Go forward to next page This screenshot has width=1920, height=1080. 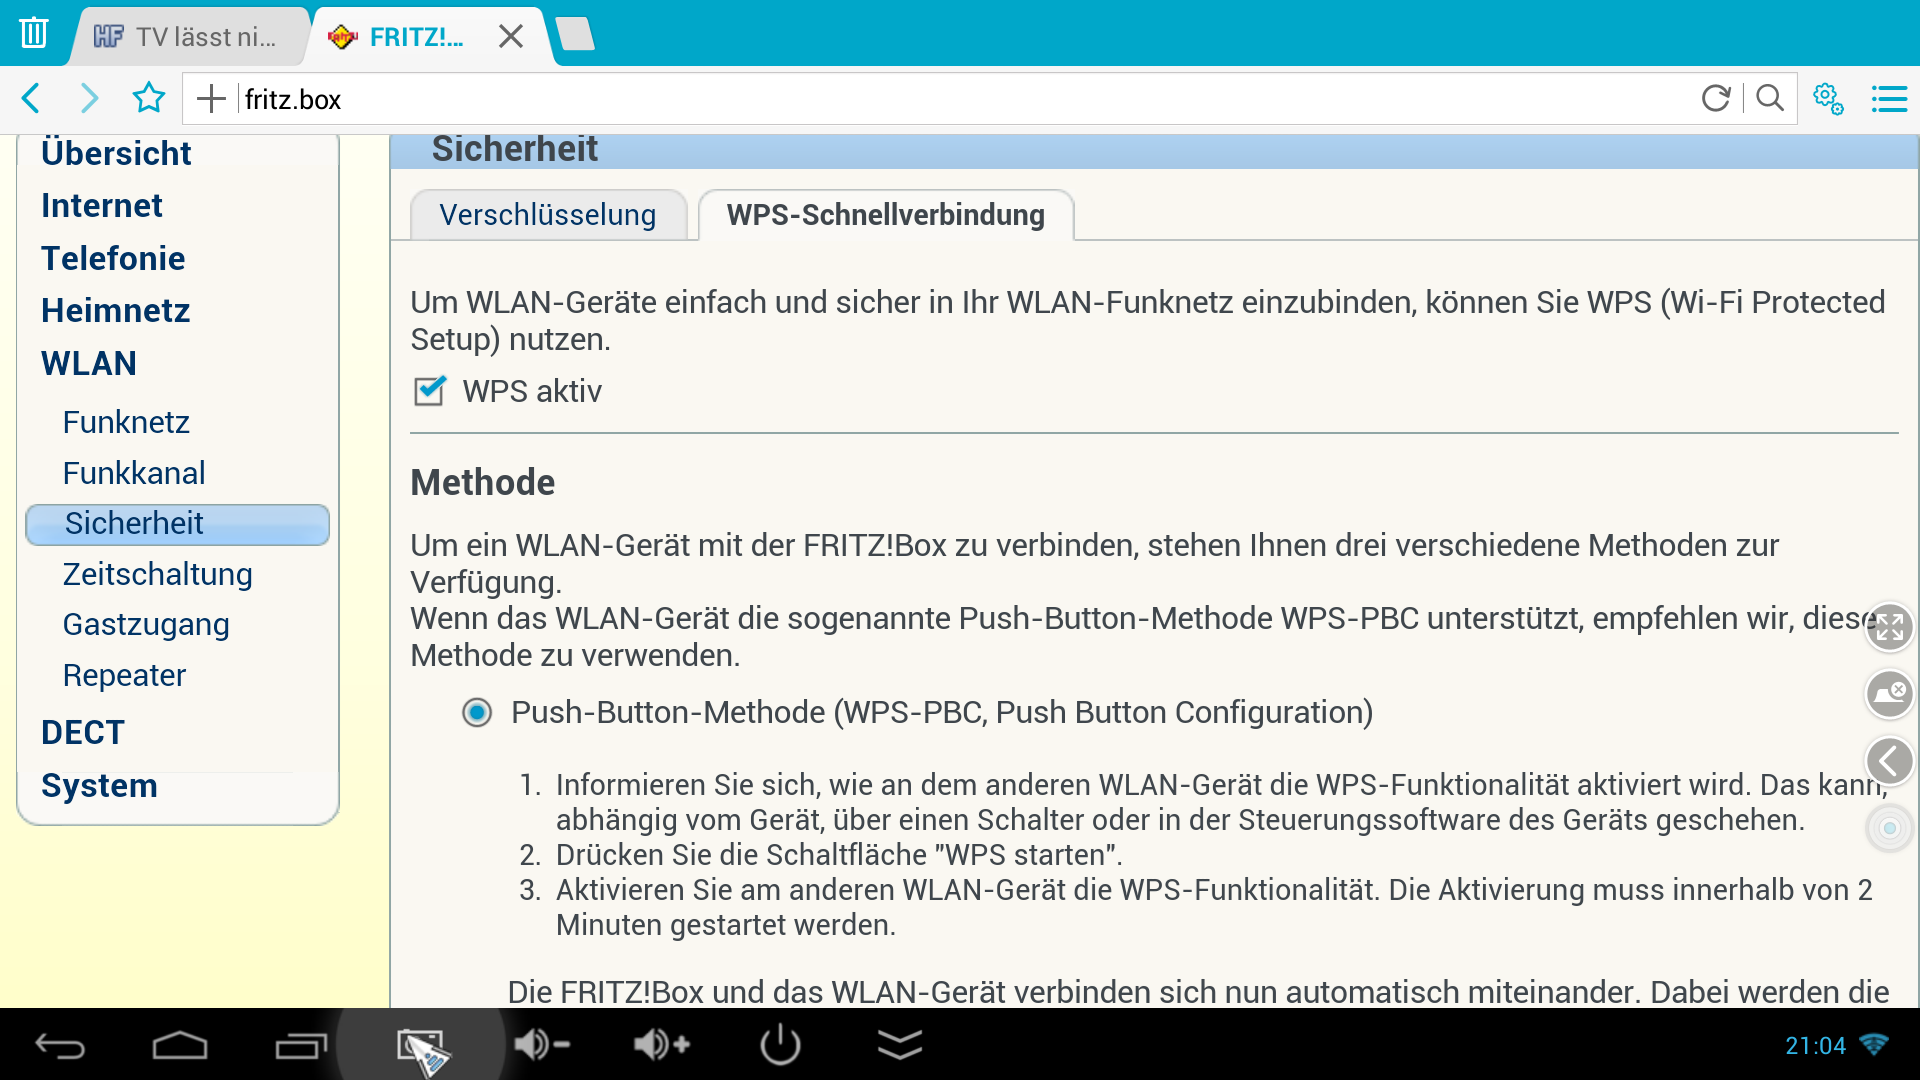[x=90, y=98]
